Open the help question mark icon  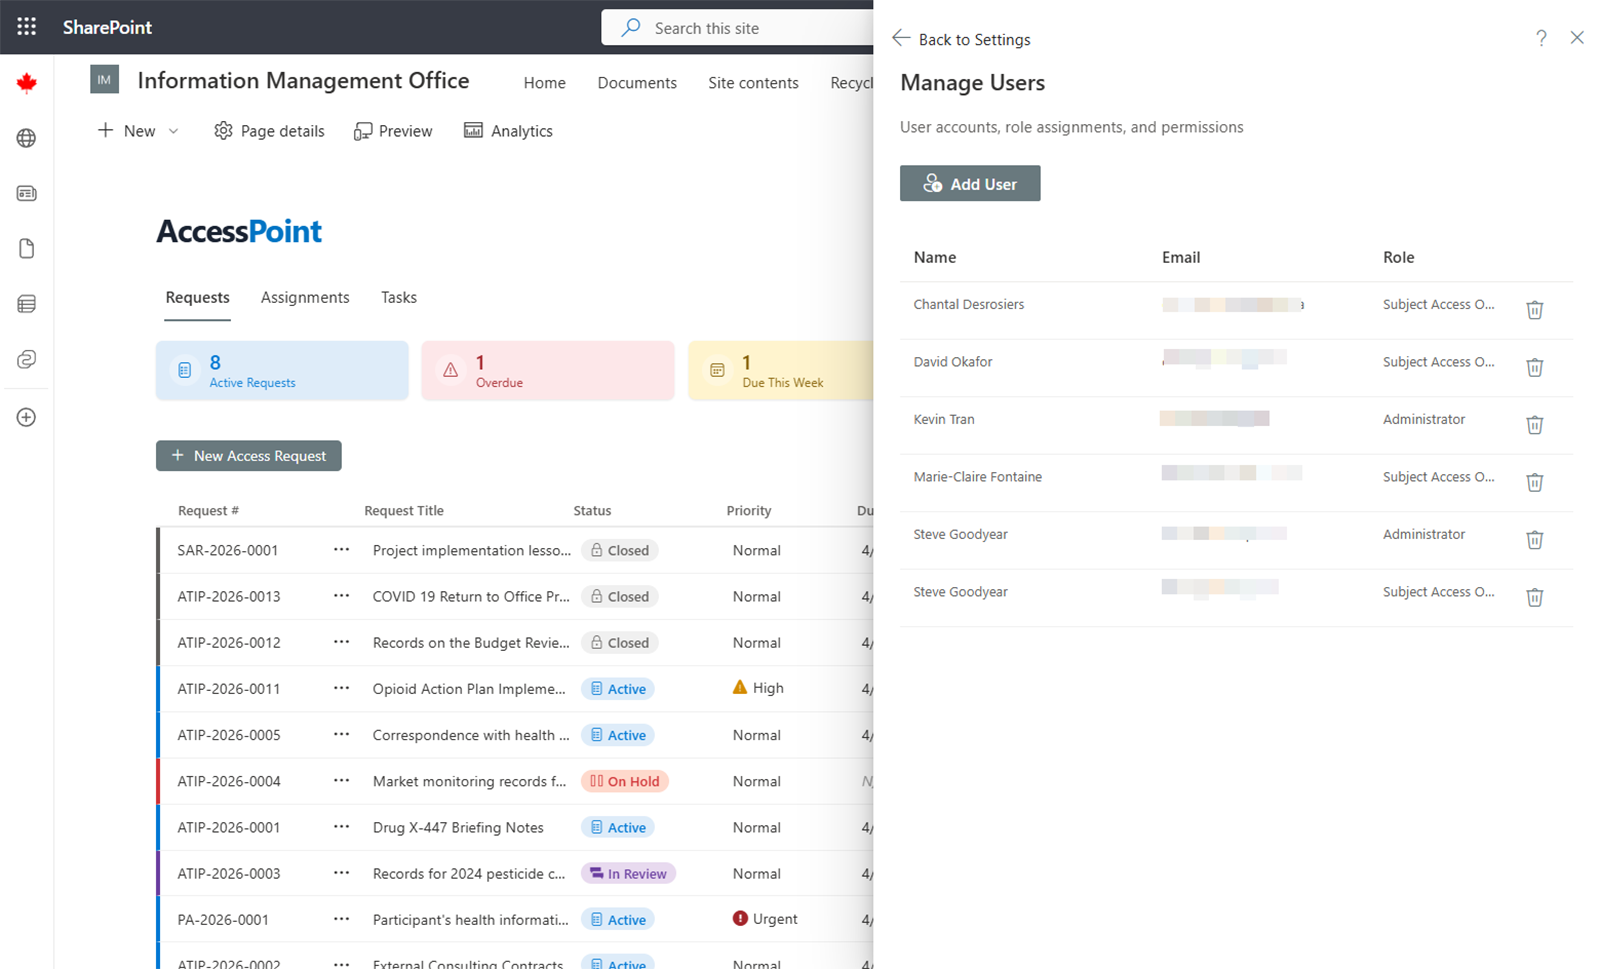coord(1541,38)
